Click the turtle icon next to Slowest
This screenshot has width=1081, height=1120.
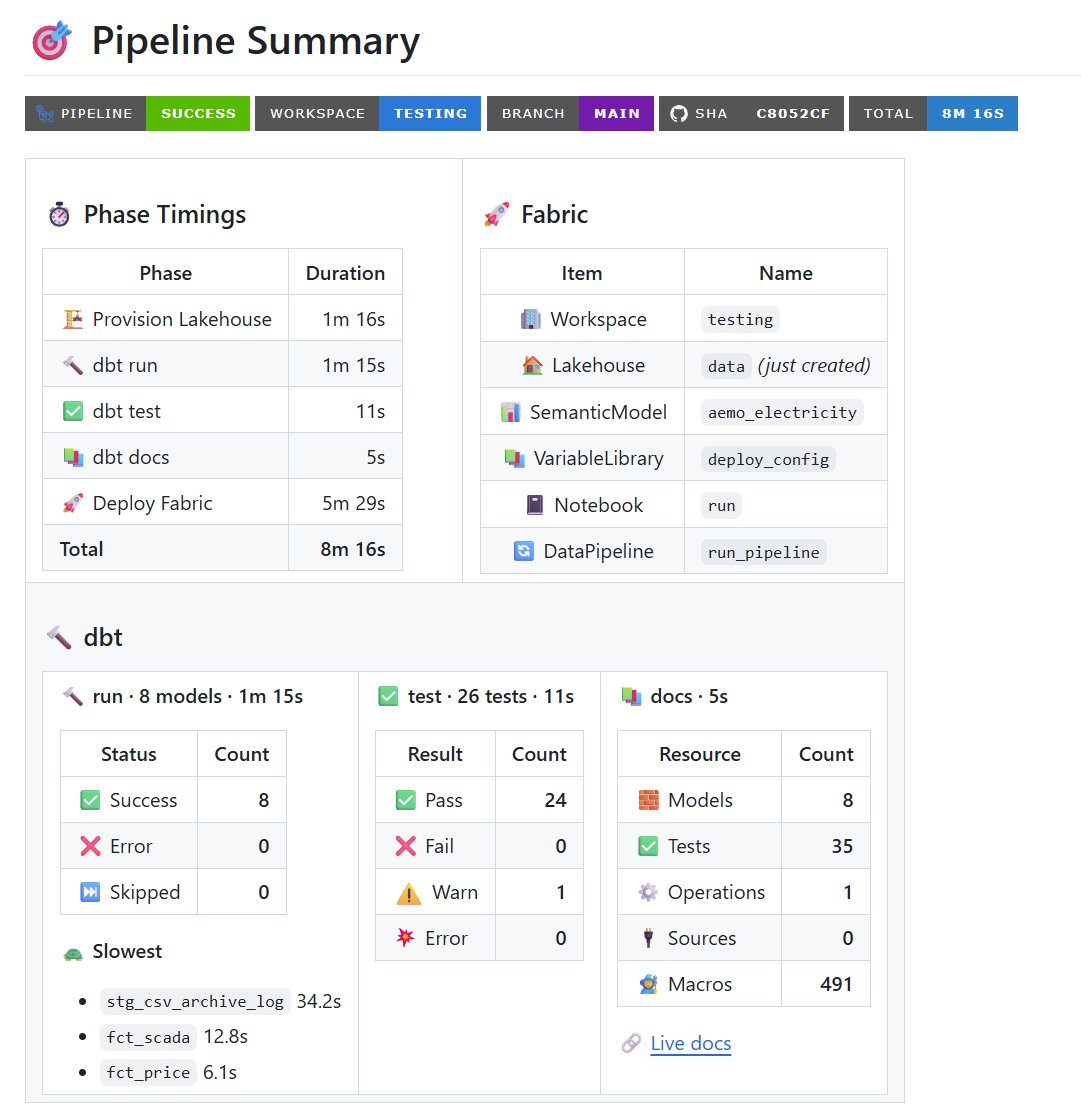point(73,953)
